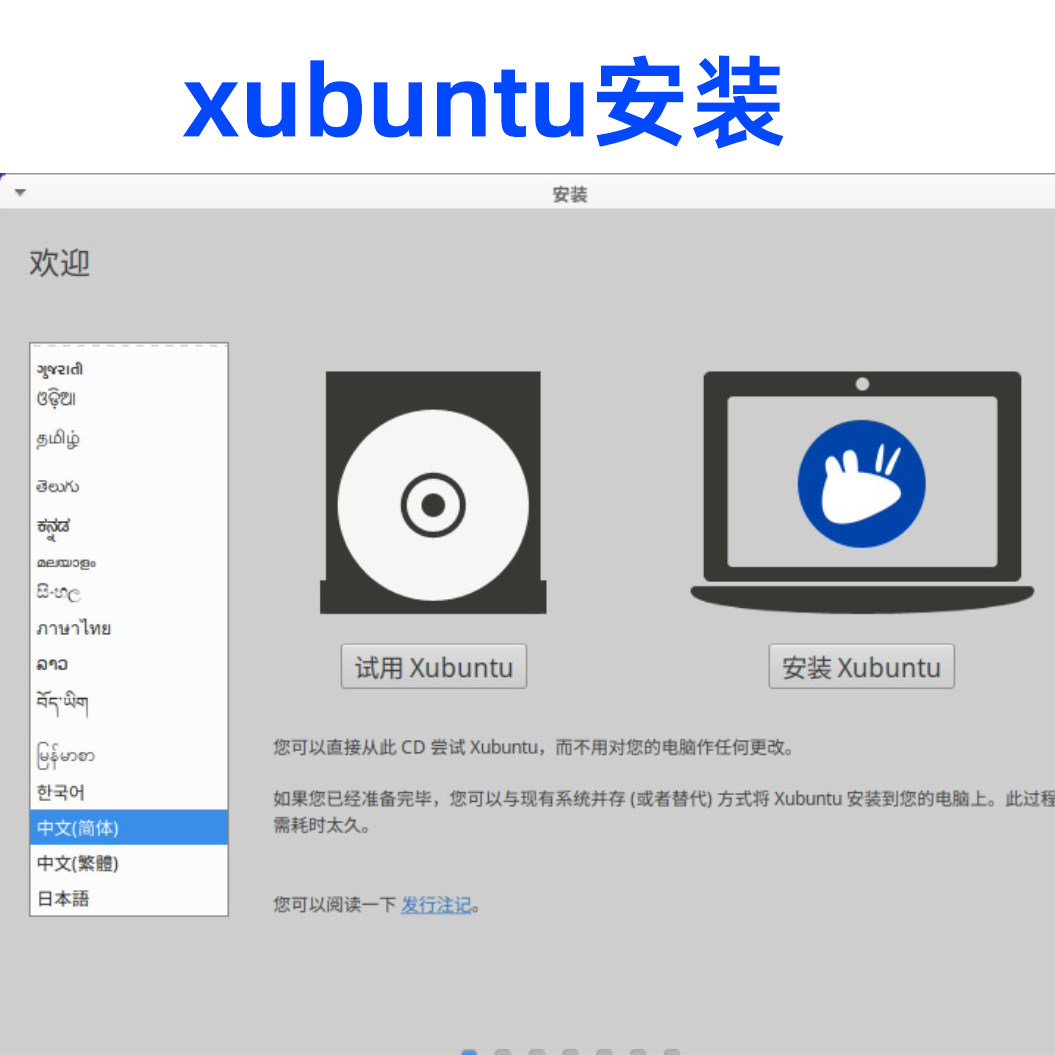Open the 发行注记 release notes link
1055x1055 pixels.
pos(436,905)
